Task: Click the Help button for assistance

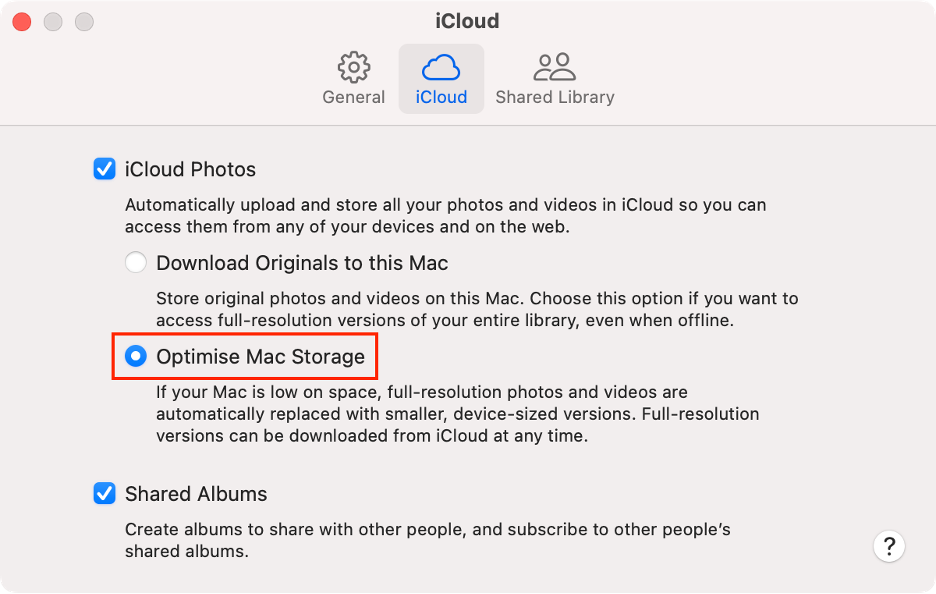Action: click(889, 547)
